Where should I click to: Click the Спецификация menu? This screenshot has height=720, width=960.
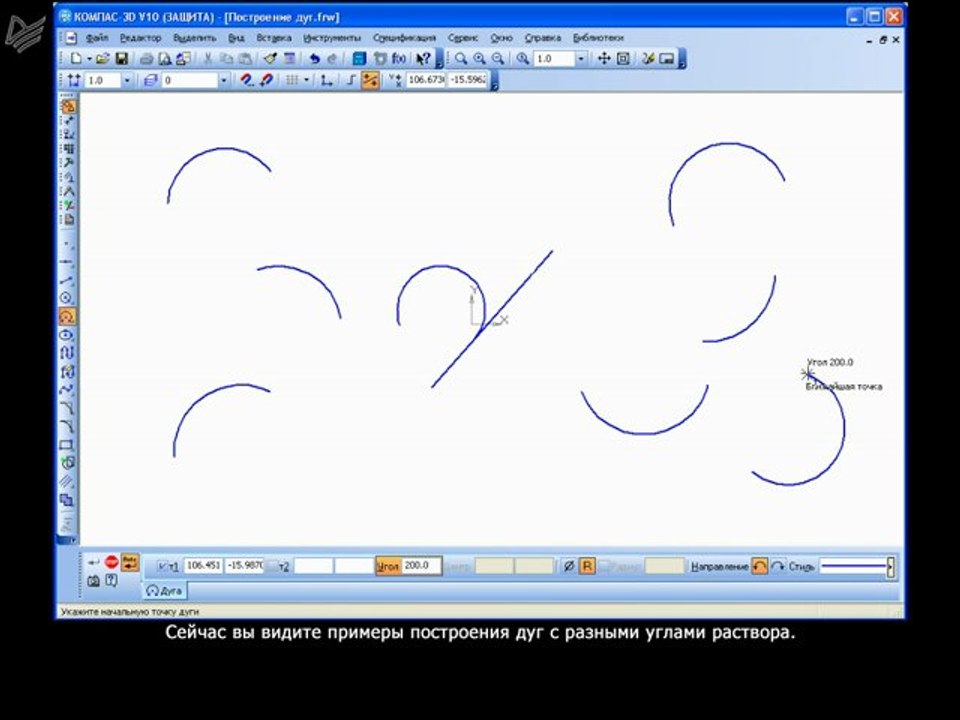tap(404, 38)
